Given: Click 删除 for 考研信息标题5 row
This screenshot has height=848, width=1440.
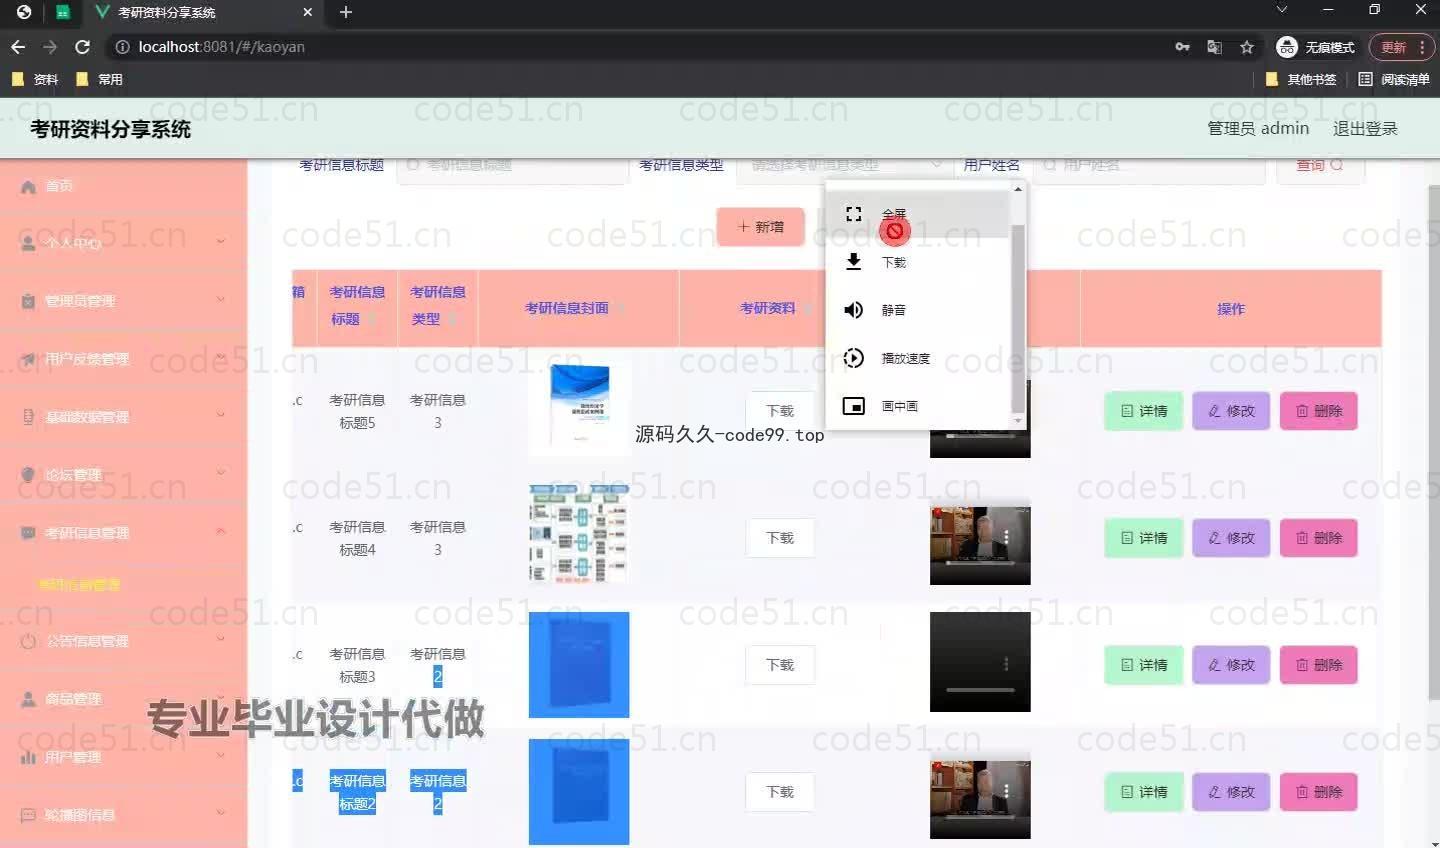Looking at the screenshot, I should click(x=1318, y=411).
